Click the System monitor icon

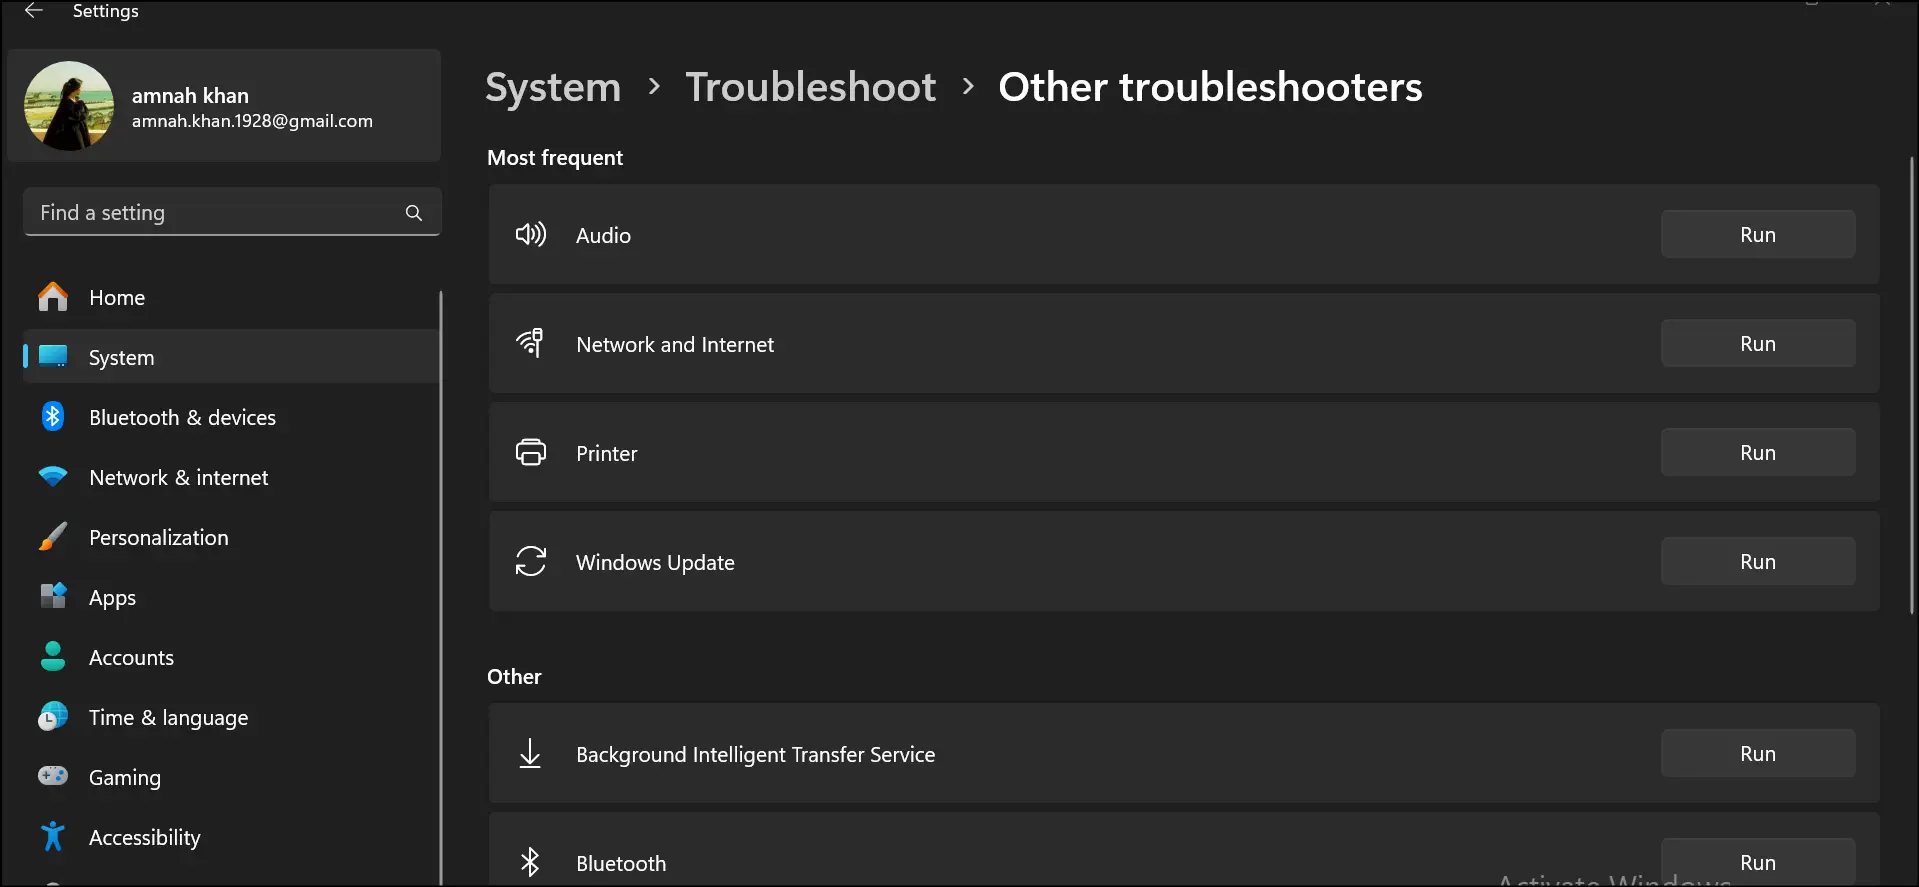[53, 357]
